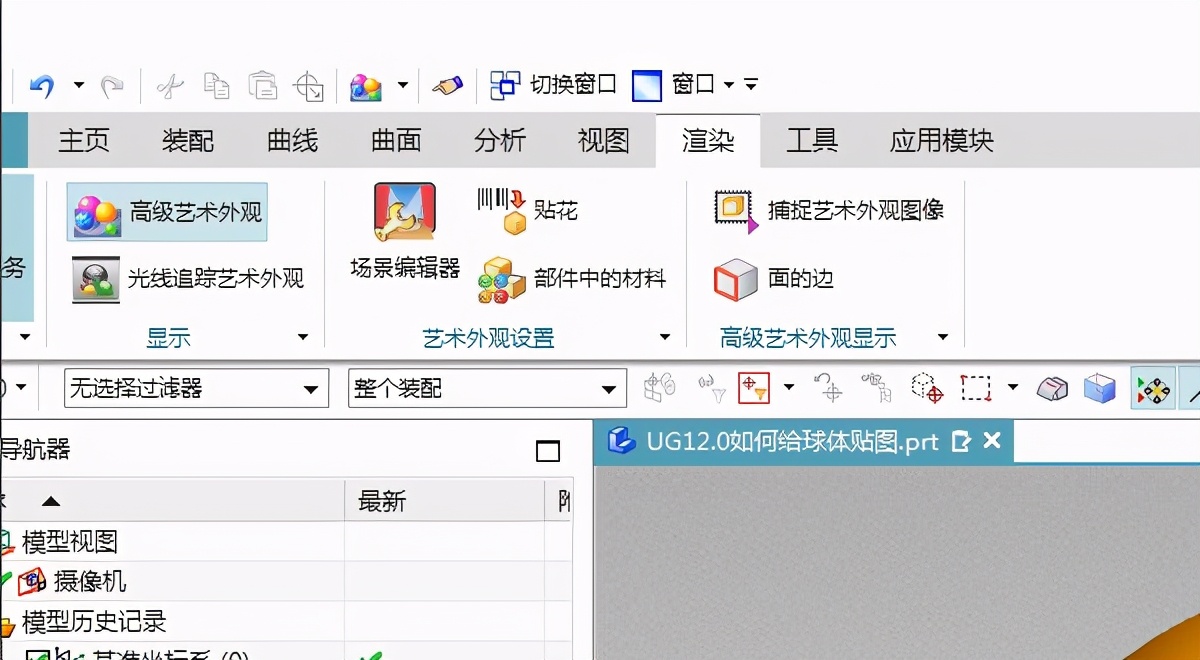The width and height of the screenshot is (1200, 660).
Task: Go to the 工具 ribbon tab
Action: tap(812, 141)
